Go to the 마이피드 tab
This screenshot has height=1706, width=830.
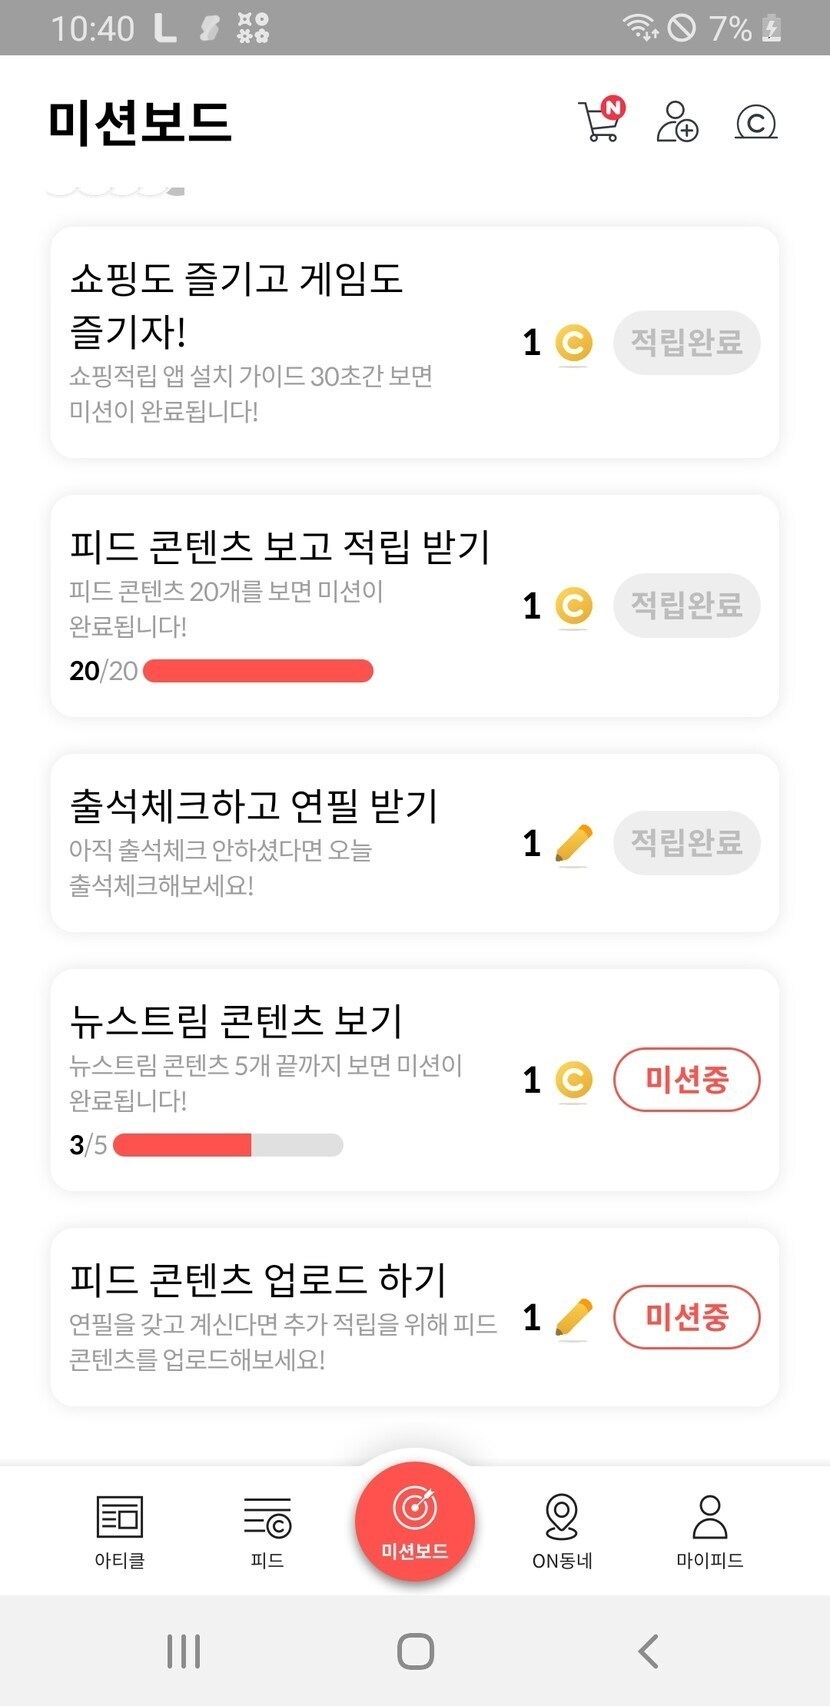tap(710, 1530)
